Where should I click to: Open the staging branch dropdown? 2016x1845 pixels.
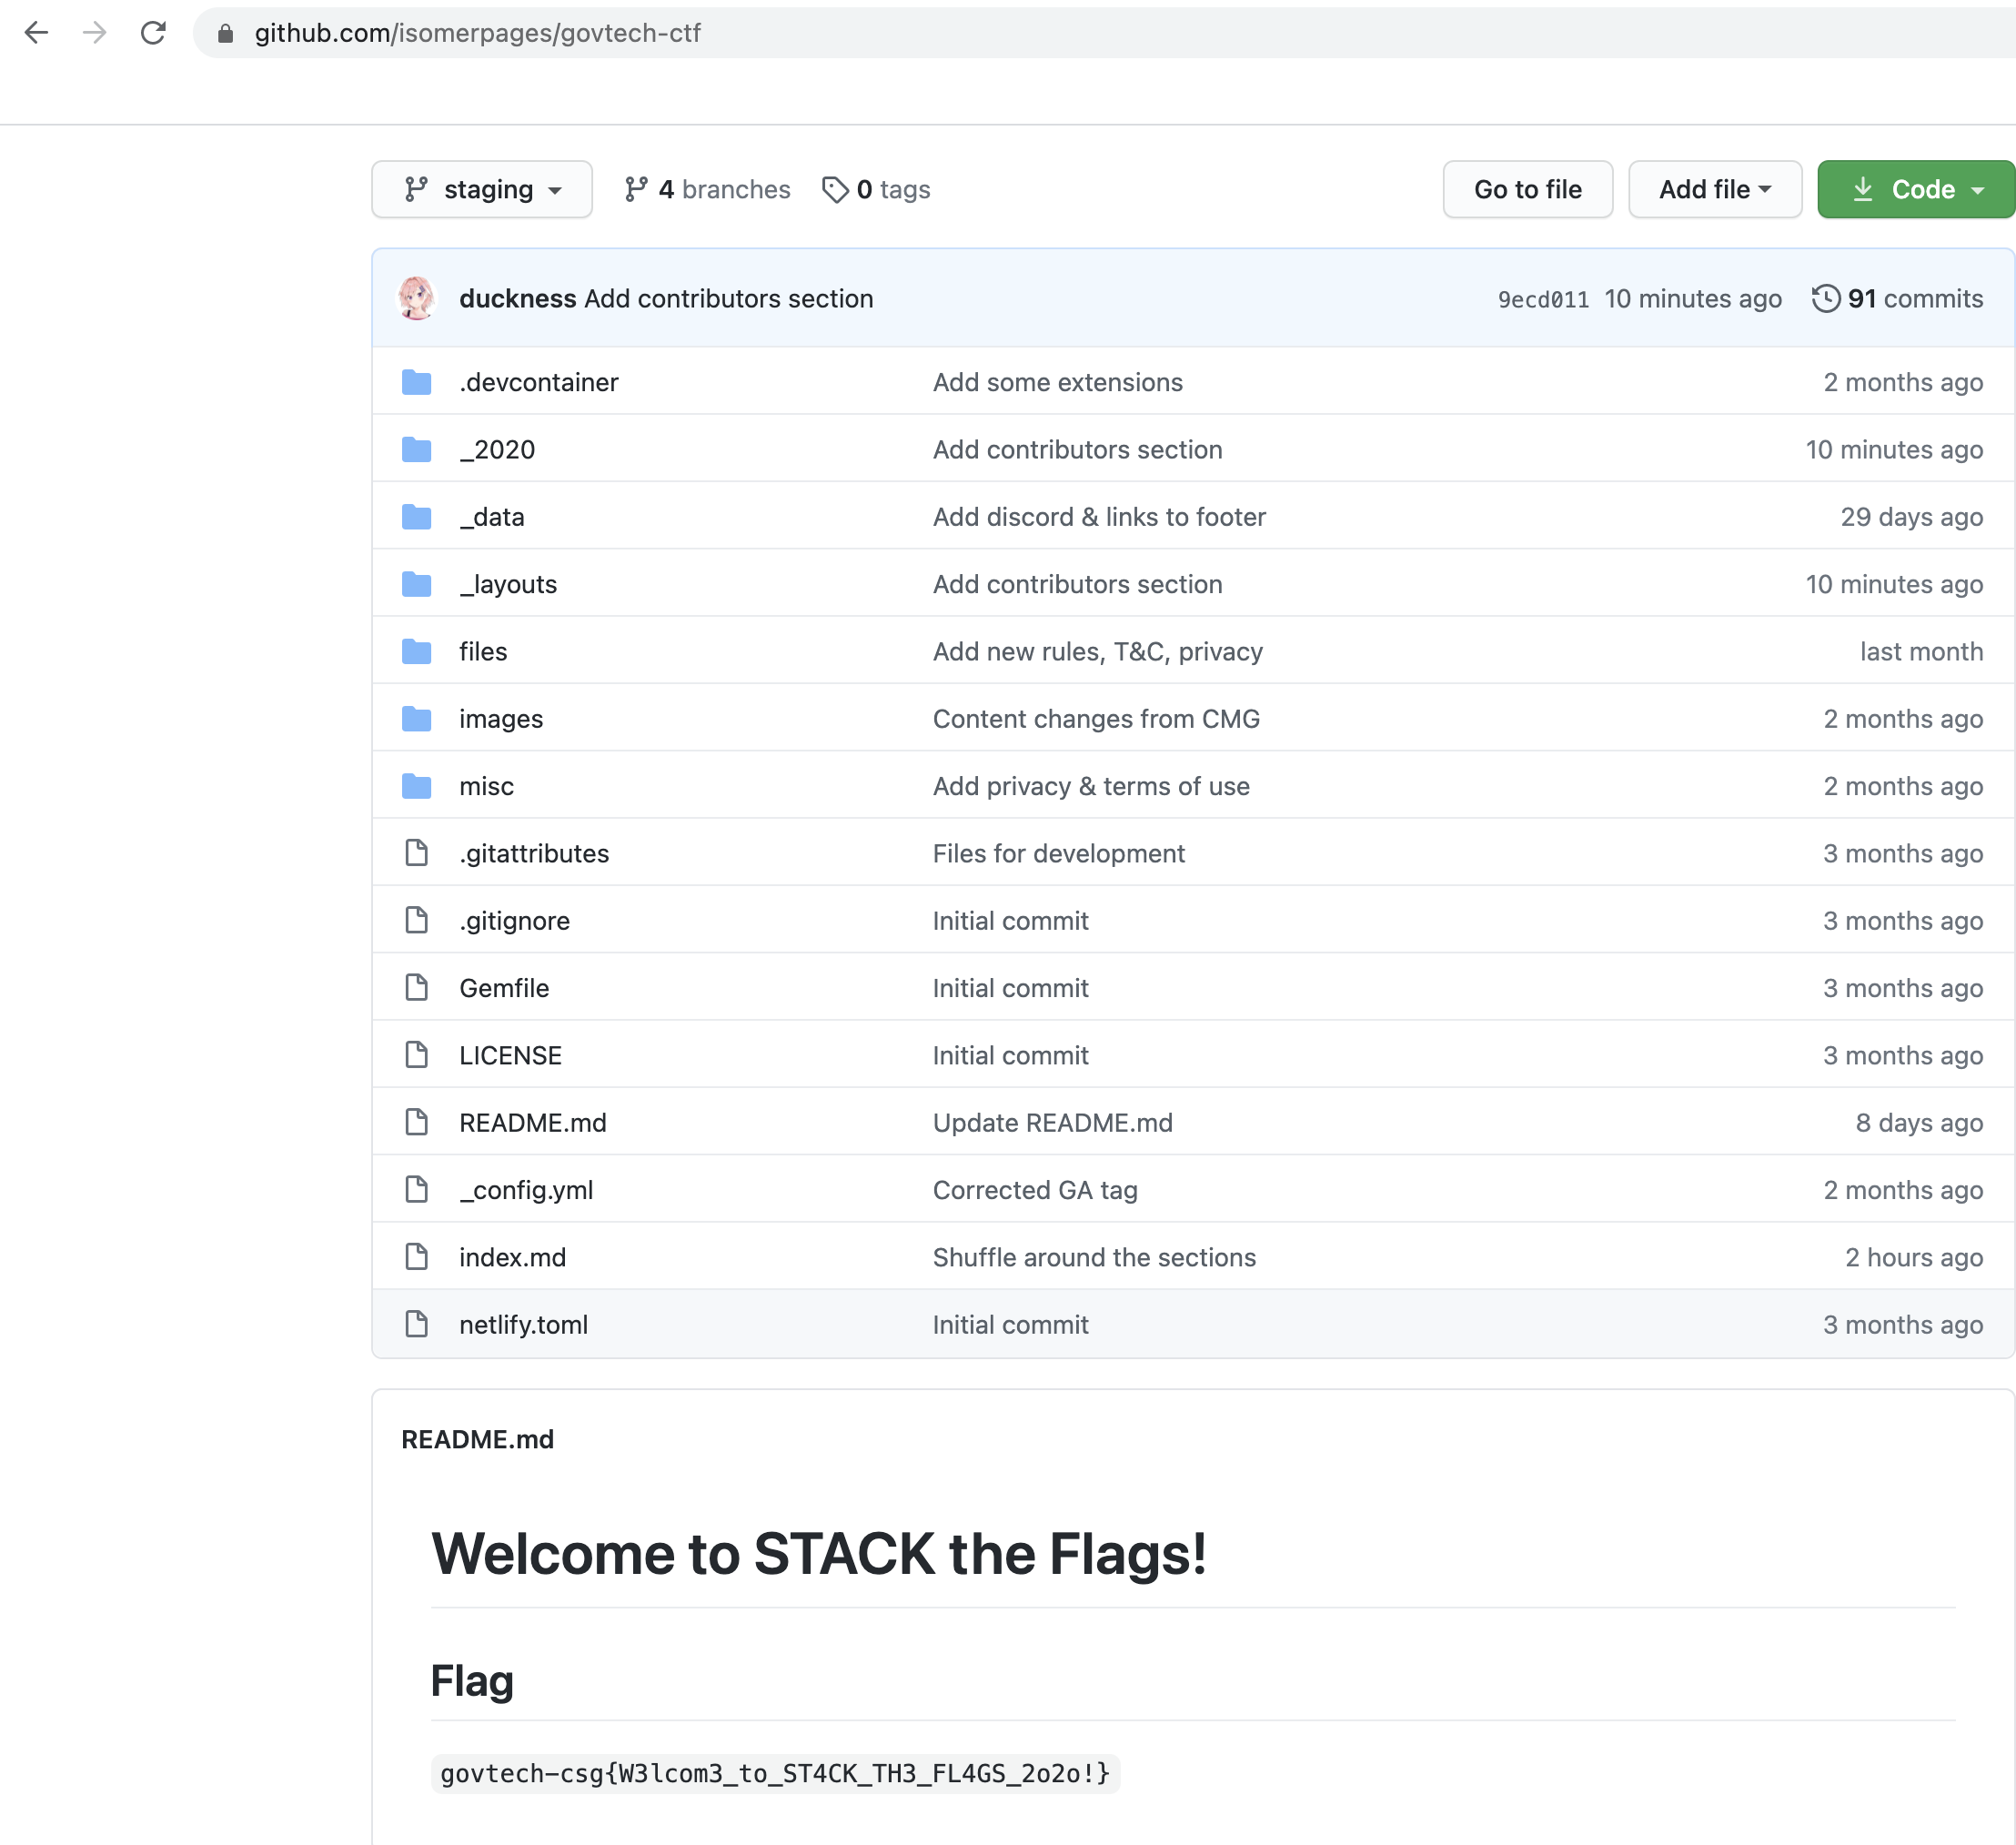tap(482, 189)
